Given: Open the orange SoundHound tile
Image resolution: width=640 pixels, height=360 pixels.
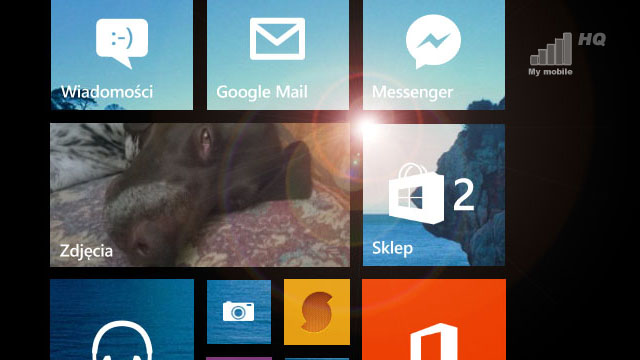Looking at the screenshot, I should (317, 312).
